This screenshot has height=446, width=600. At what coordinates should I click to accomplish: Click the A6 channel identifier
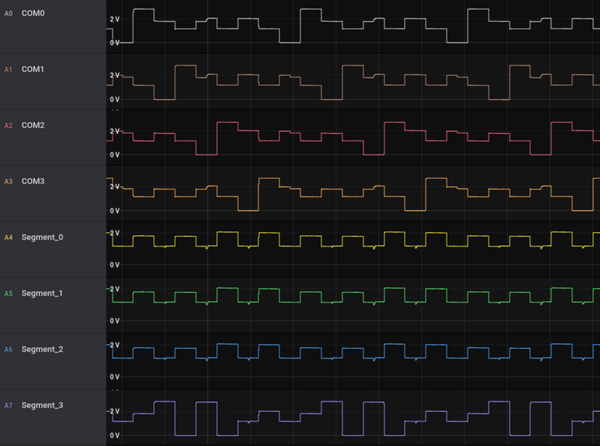8,349
